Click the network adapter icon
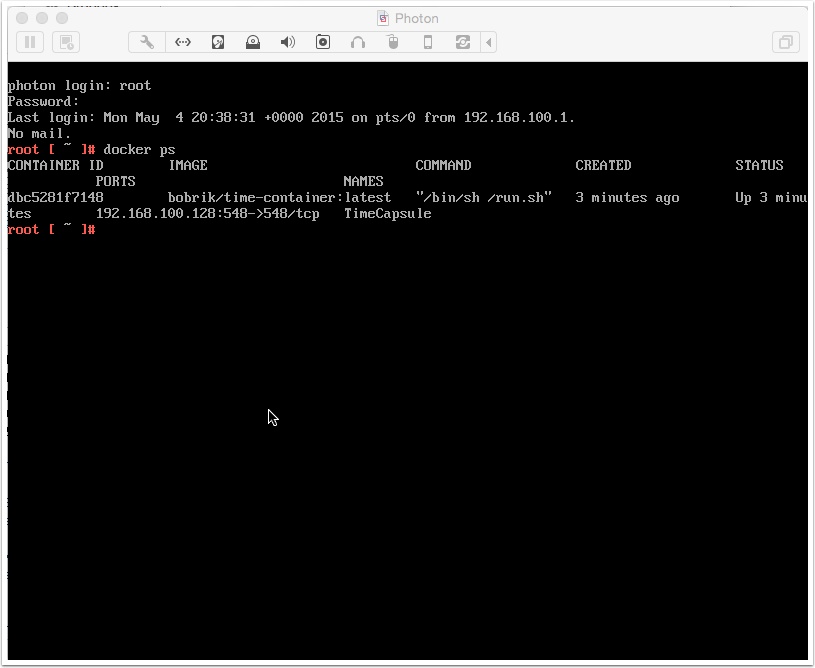The image size is (815, 668). click(x=183, y=42)
